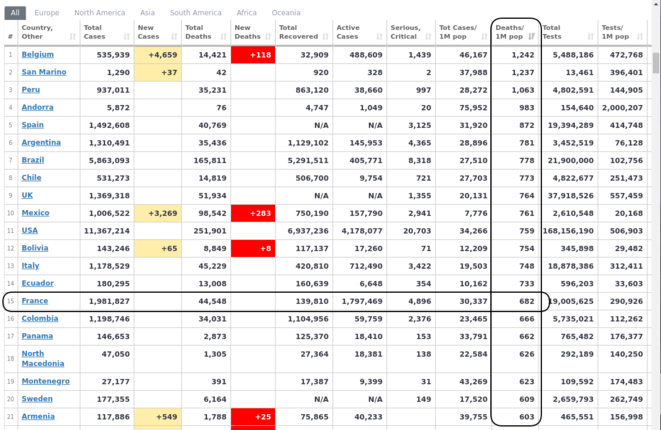Sort by Serious, Critical sort icon
This screenshot has width=661, height=430.
coord(428,37)
